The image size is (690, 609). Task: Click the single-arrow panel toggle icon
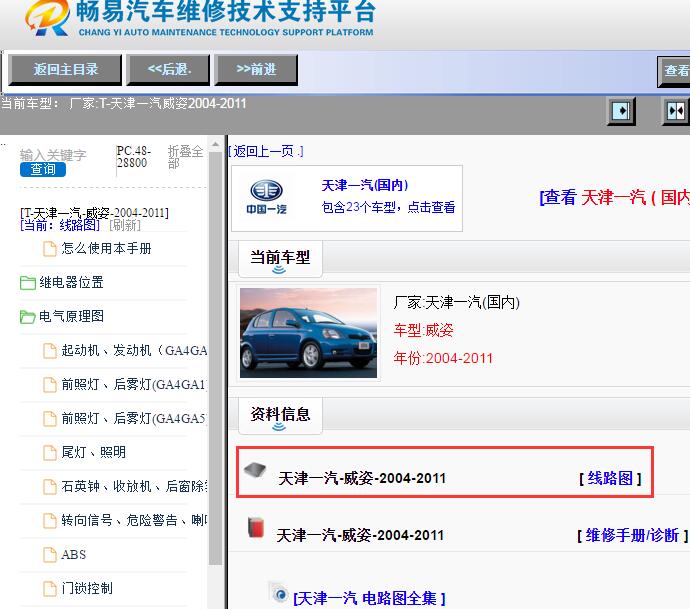pyautogui.click(x=621, y=110)
